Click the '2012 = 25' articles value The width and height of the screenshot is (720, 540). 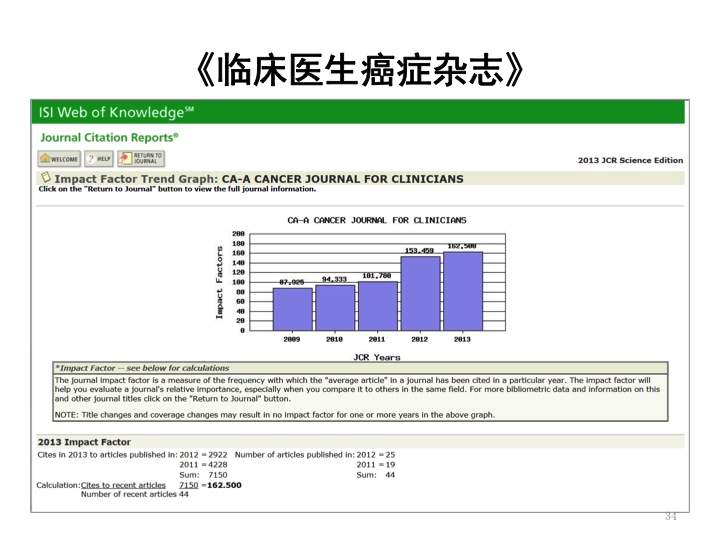coord(376,455)
